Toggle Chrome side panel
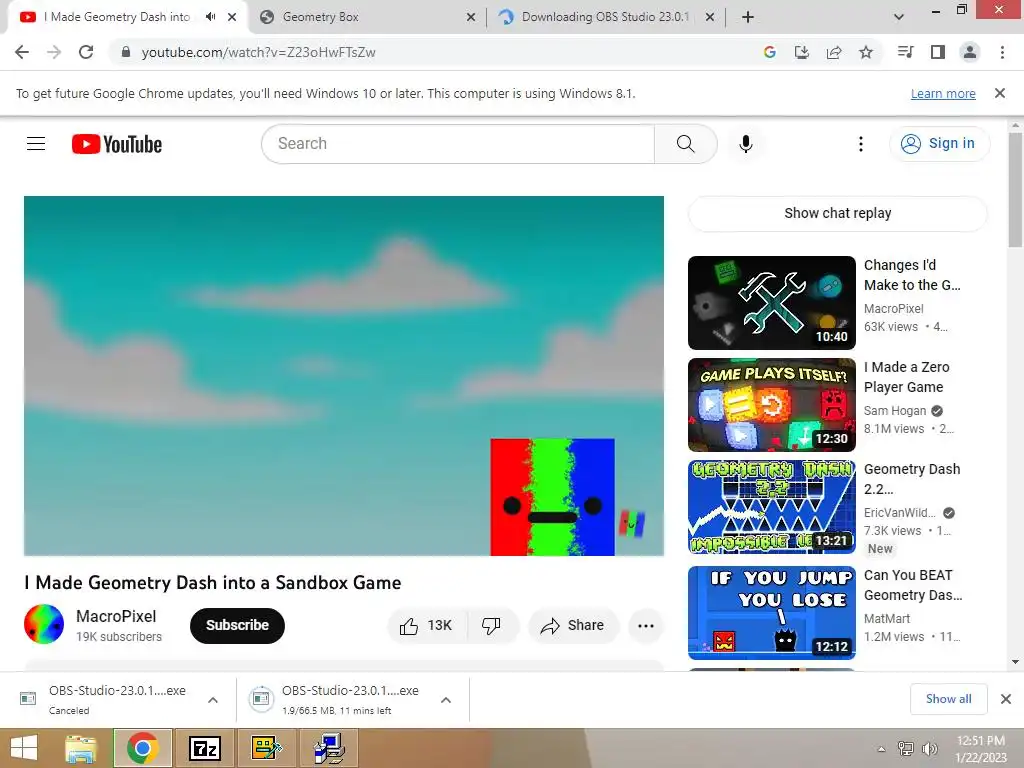 (x=938, y=52)
